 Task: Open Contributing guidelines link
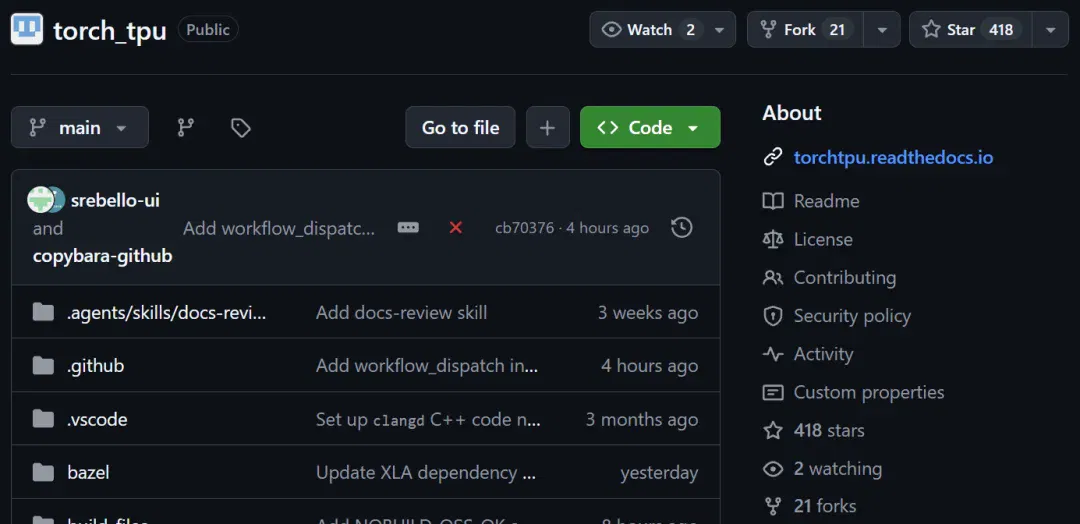pos(845,278)
